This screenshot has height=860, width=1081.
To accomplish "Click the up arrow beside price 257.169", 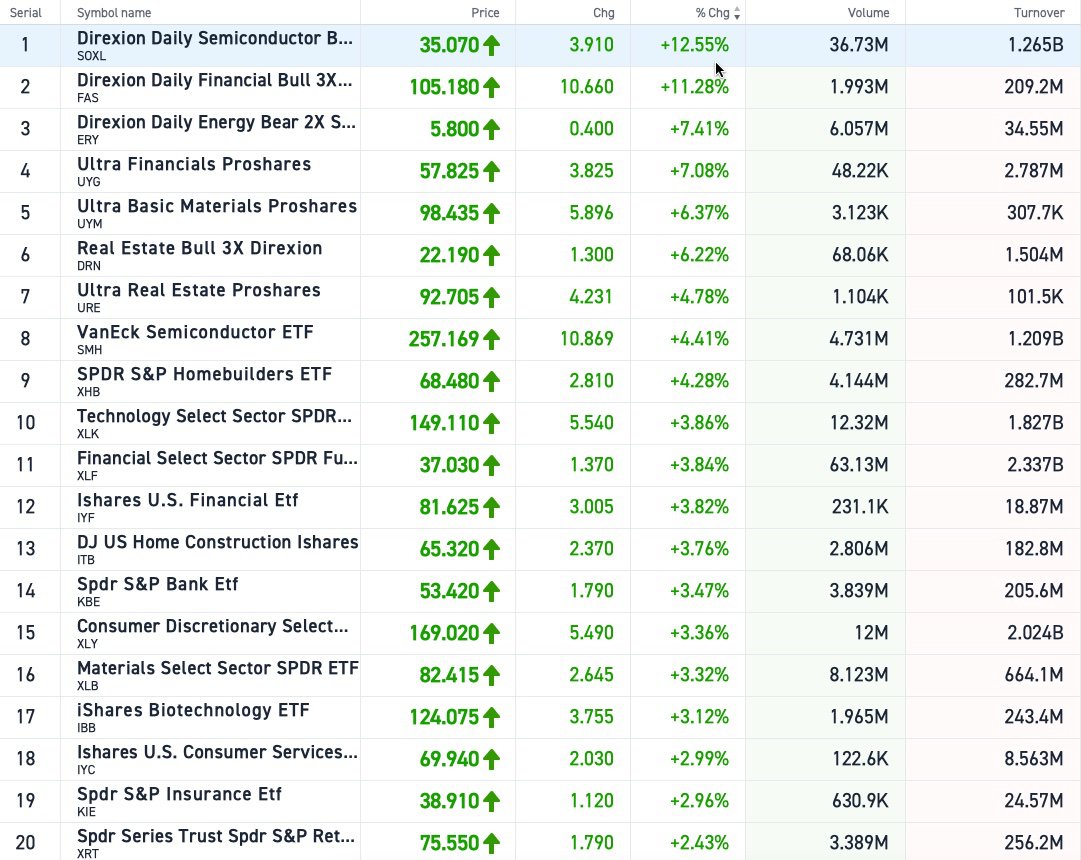I will [x=491, y=339].
